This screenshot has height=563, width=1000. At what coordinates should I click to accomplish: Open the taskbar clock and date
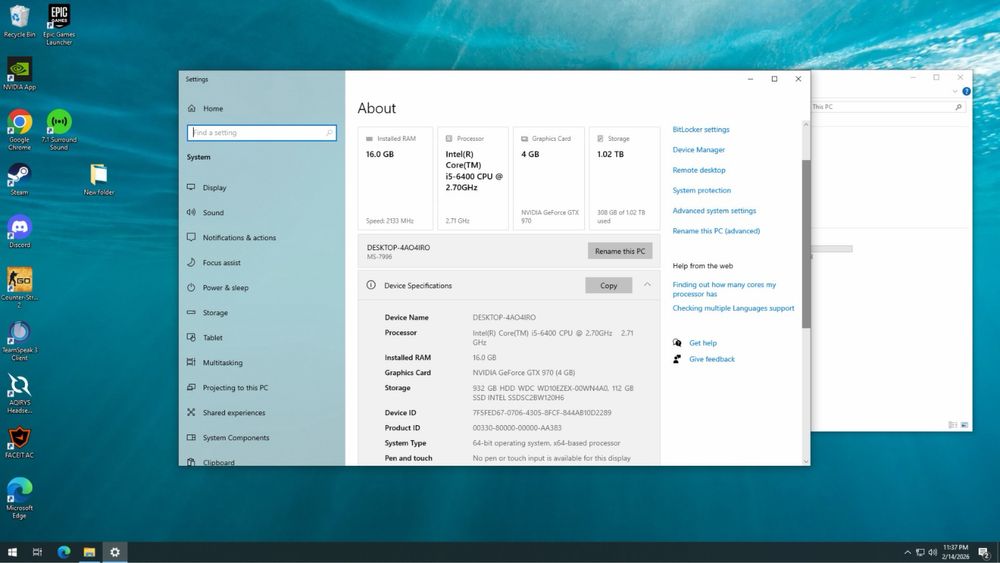[955, 552]
